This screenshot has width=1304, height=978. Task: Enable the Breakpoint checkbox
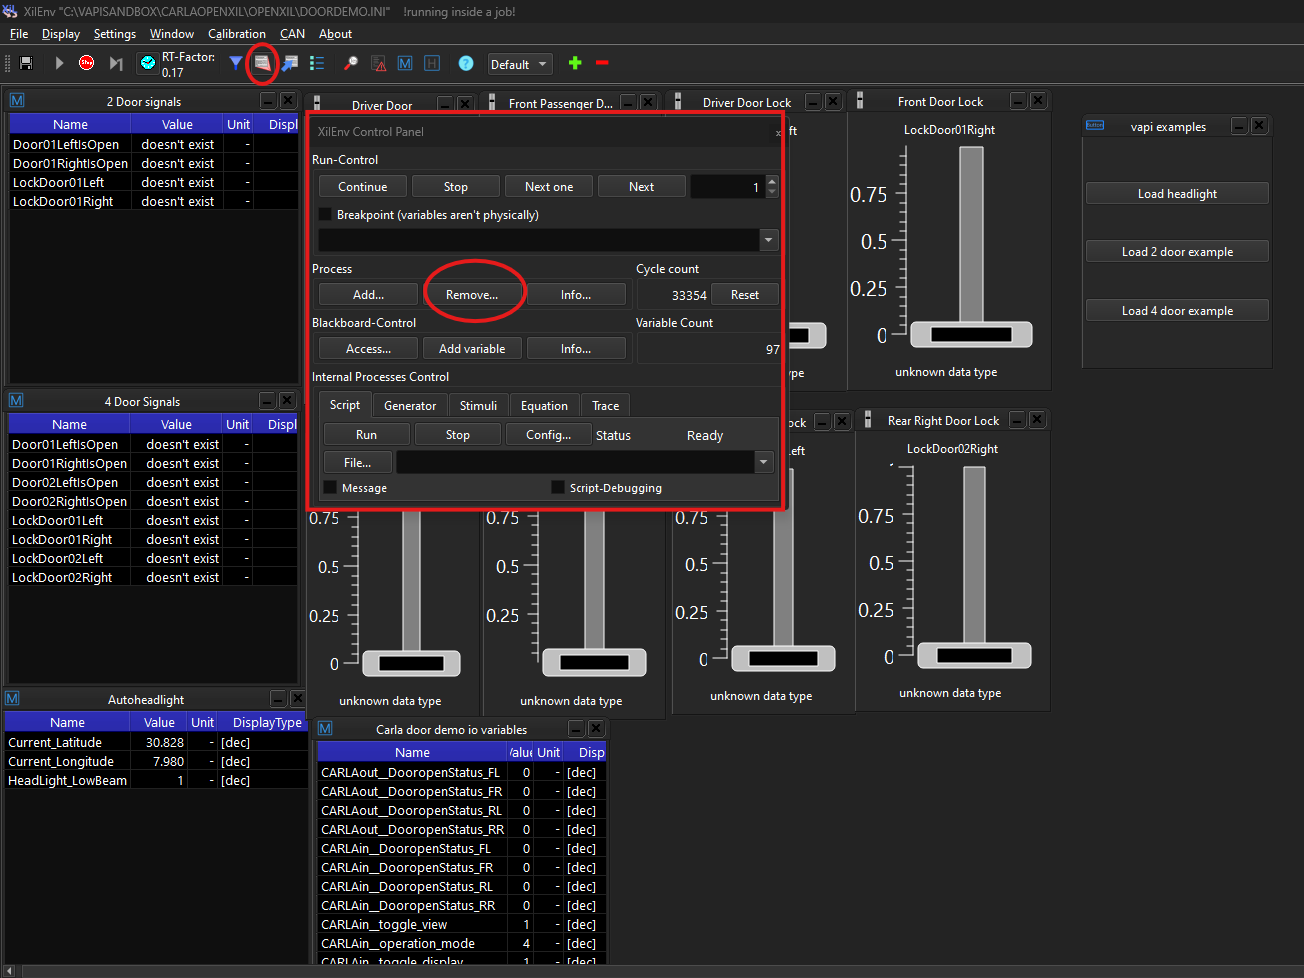click(325, 214)
